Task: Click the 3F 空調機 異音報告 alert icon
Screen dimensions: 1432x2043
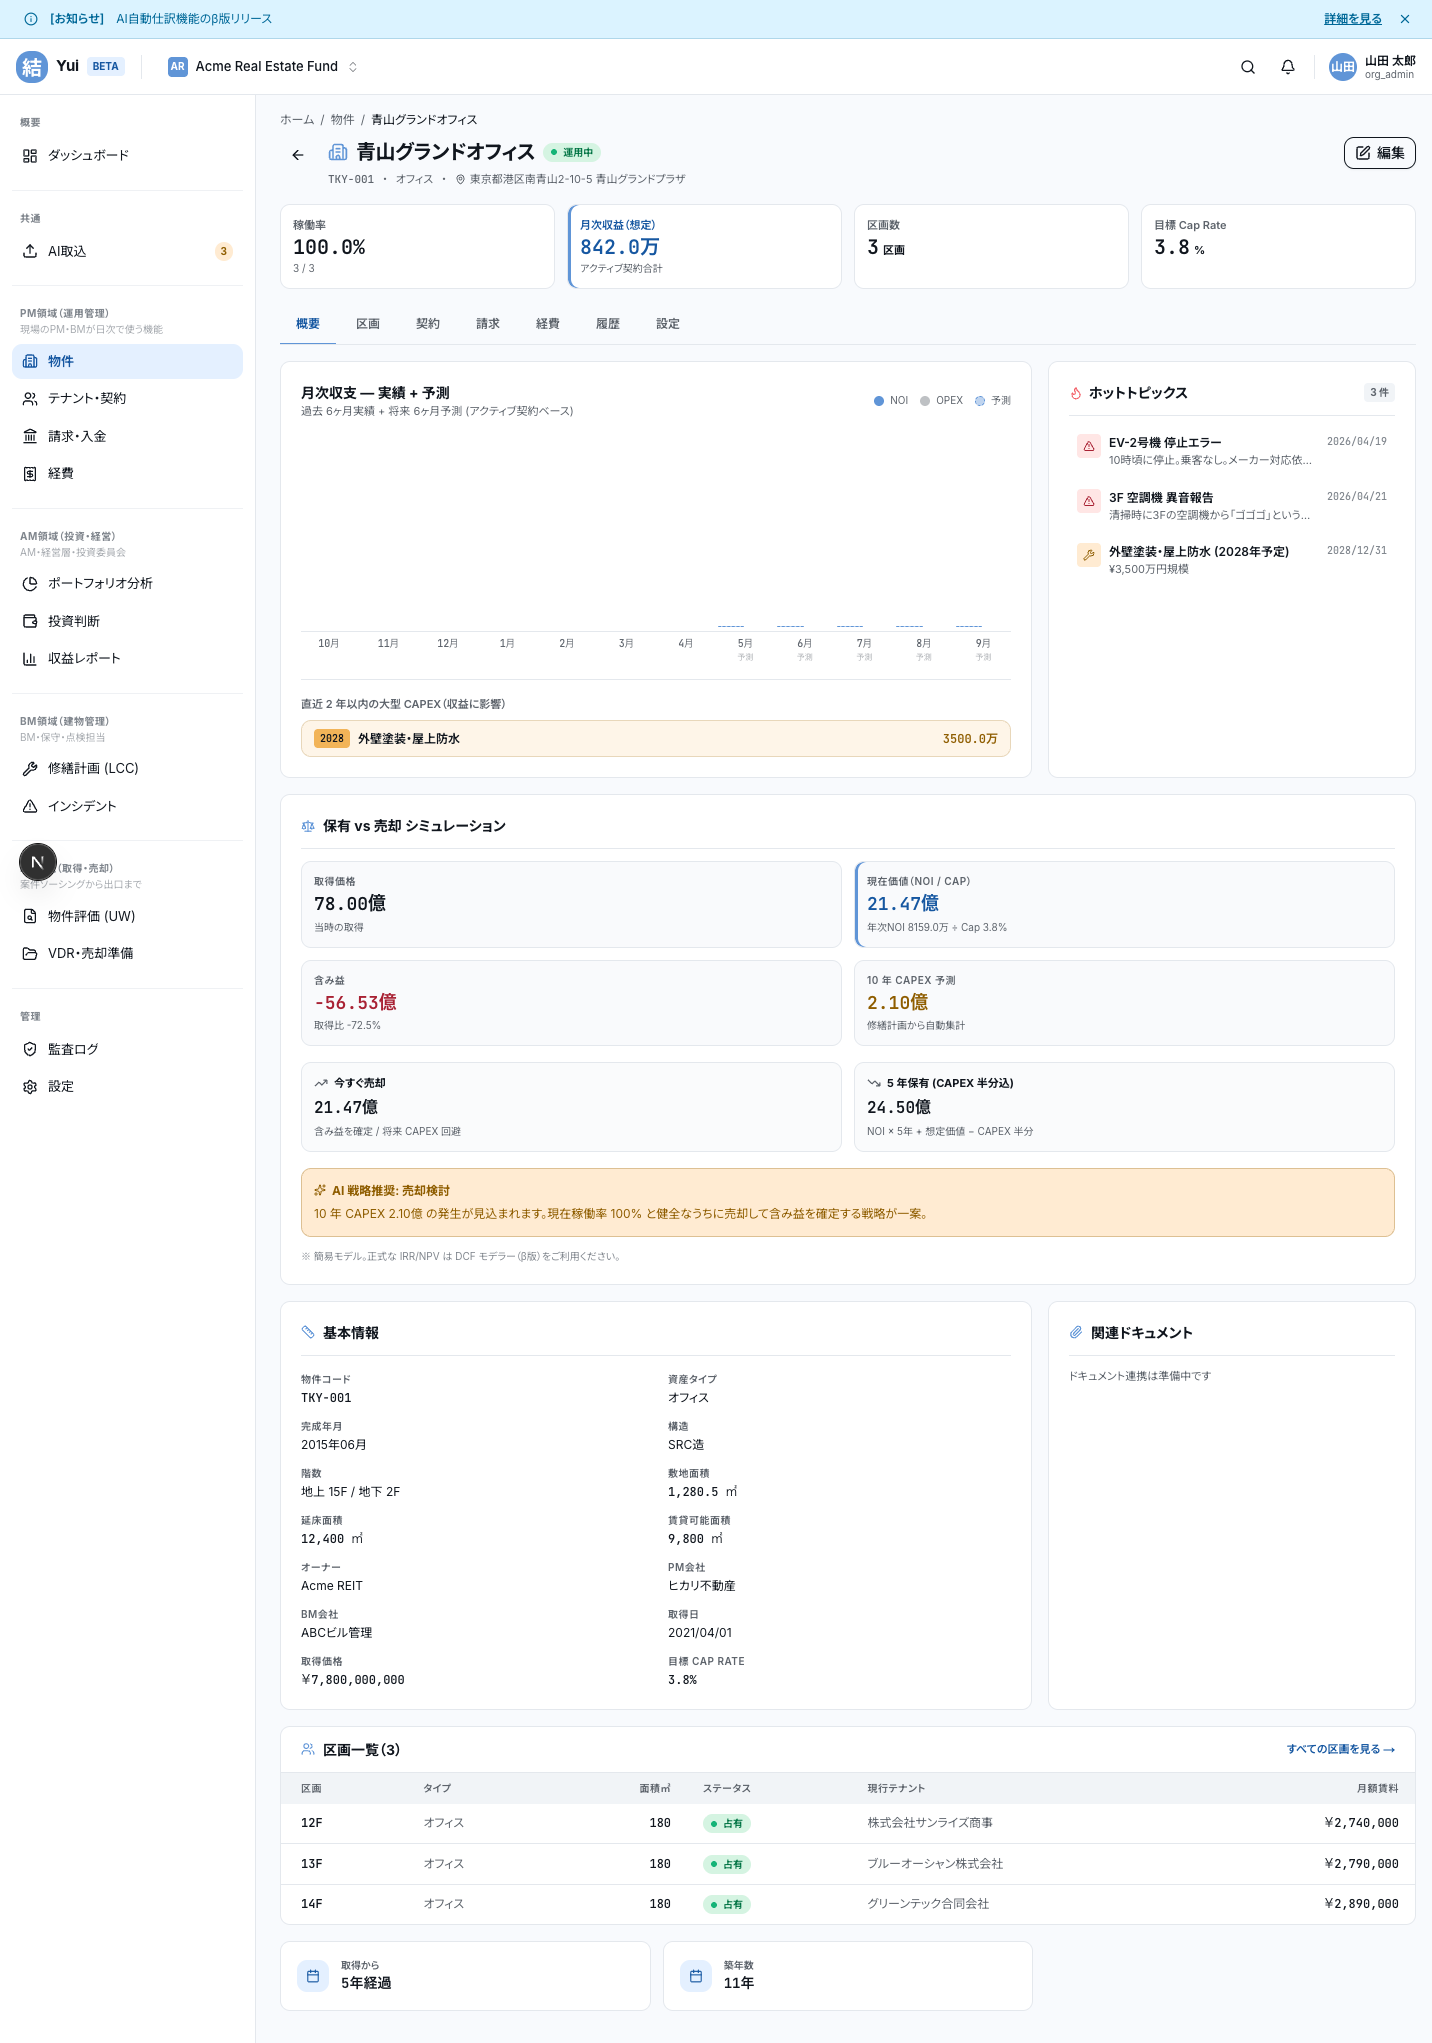Action: [x=1089, y=501]
